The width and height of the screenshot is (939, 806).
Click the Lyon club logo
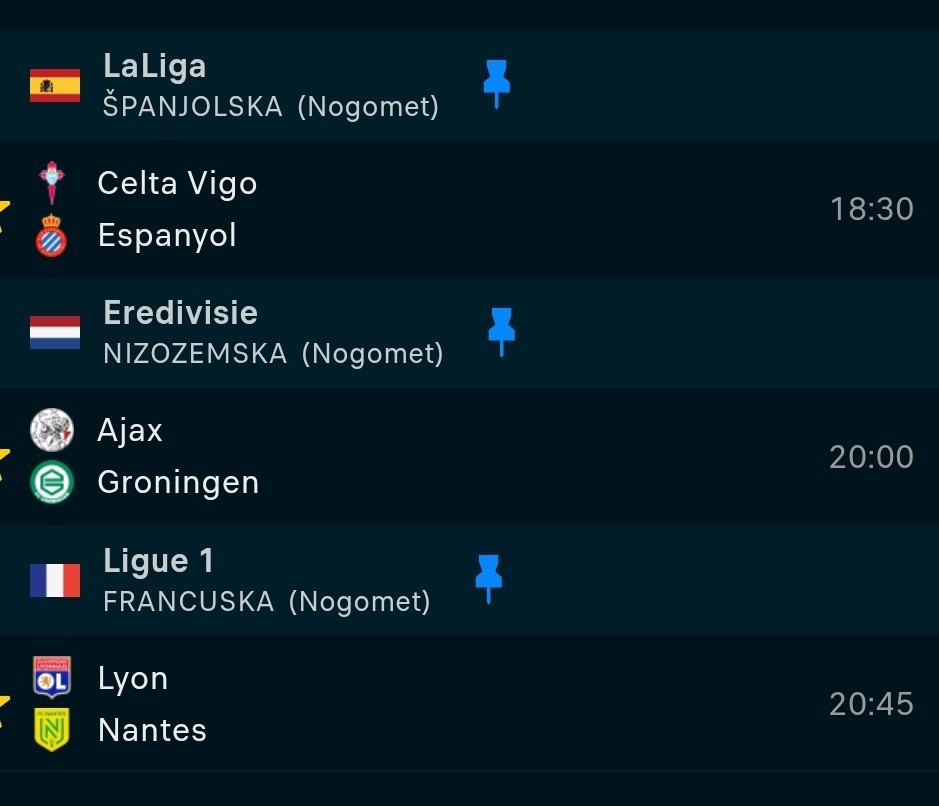pos(52,678)
